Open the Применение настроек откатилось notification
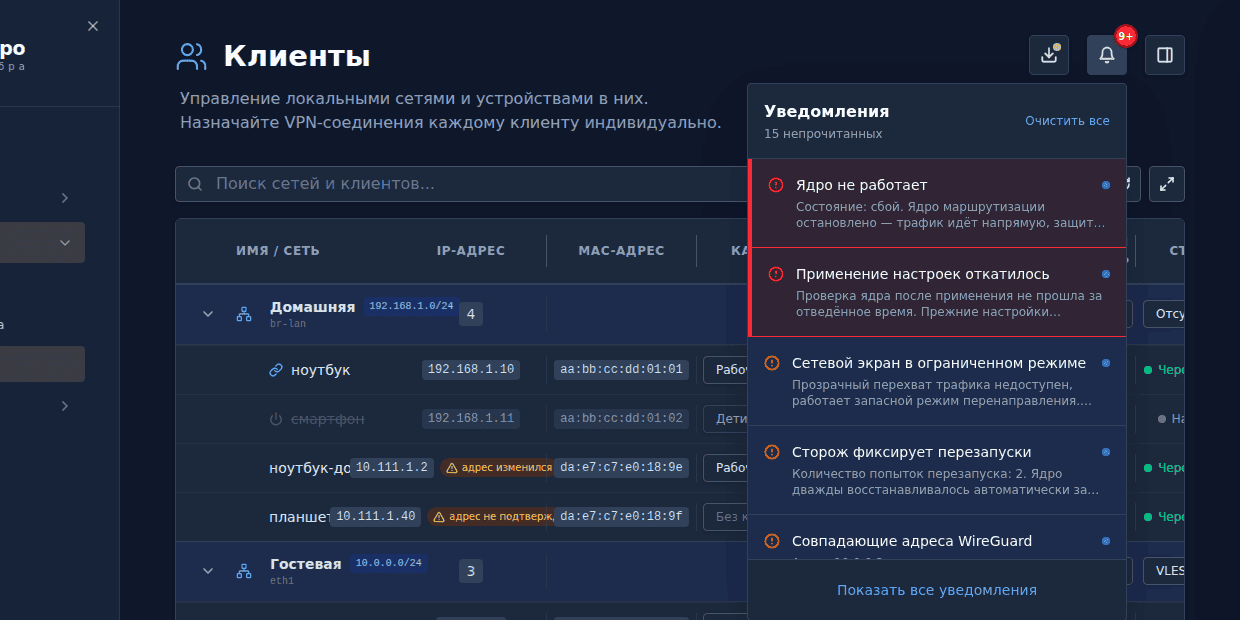The image size is (1240, 620). pyautogui.click(x=937, y=292)
